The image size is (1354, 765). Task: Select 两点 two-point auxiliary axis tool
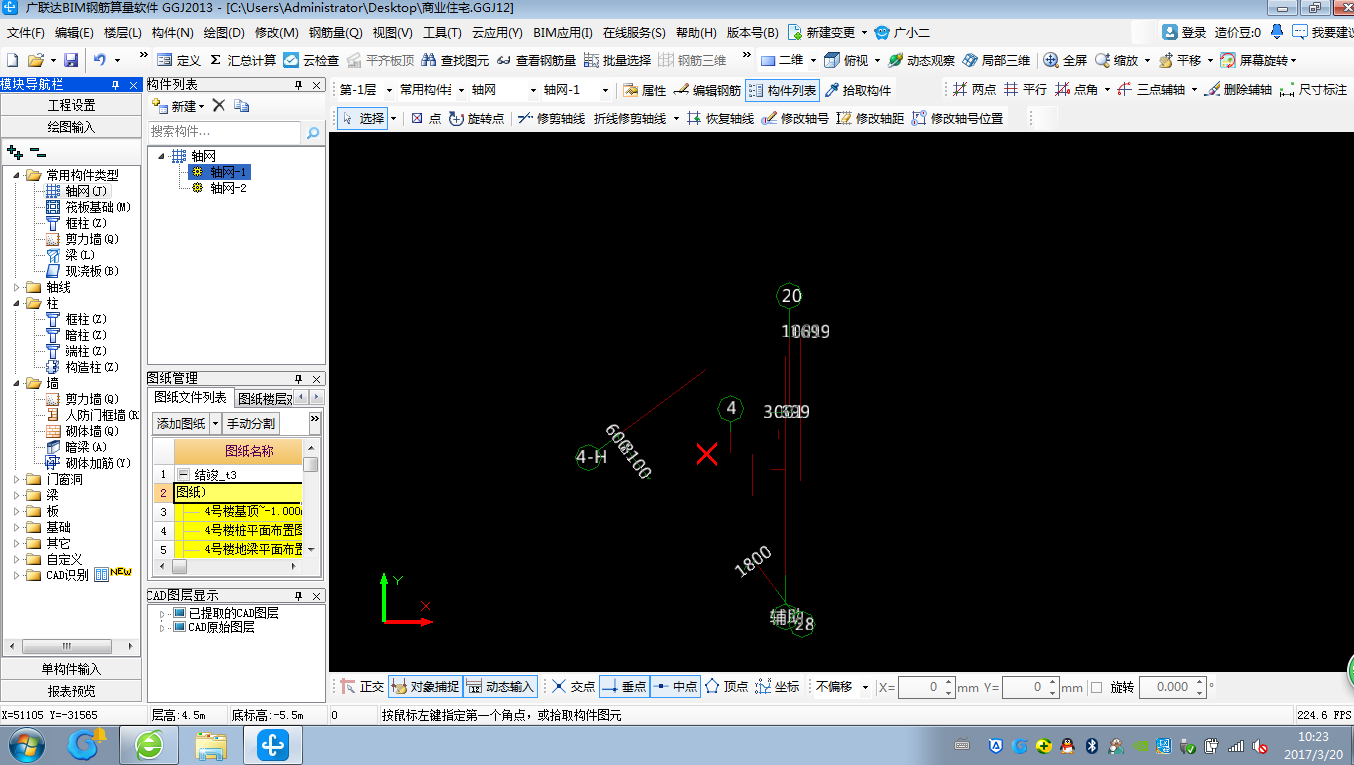click(x=974, y=90)
